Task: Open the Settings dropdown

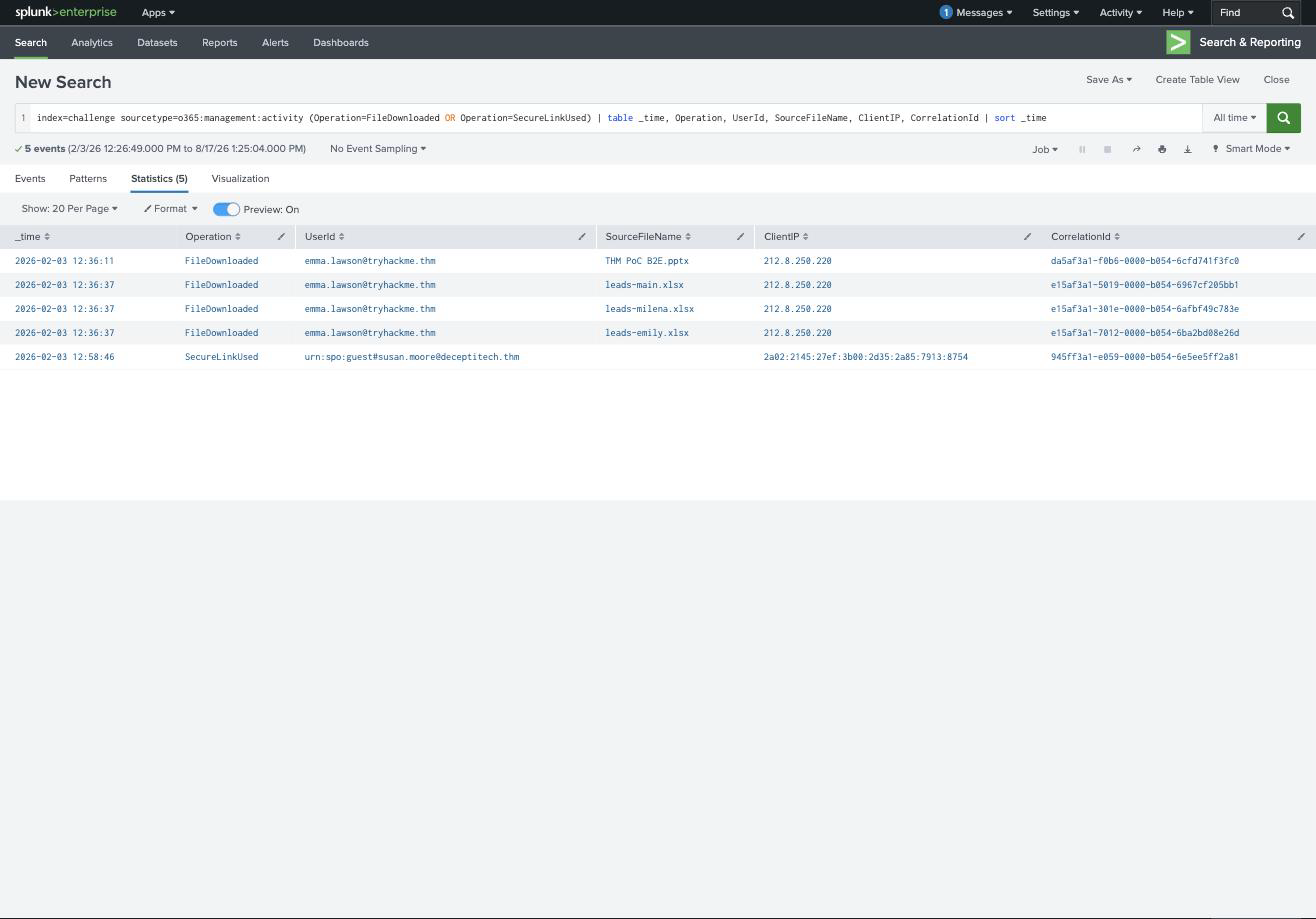Action: coord(1055,13)
